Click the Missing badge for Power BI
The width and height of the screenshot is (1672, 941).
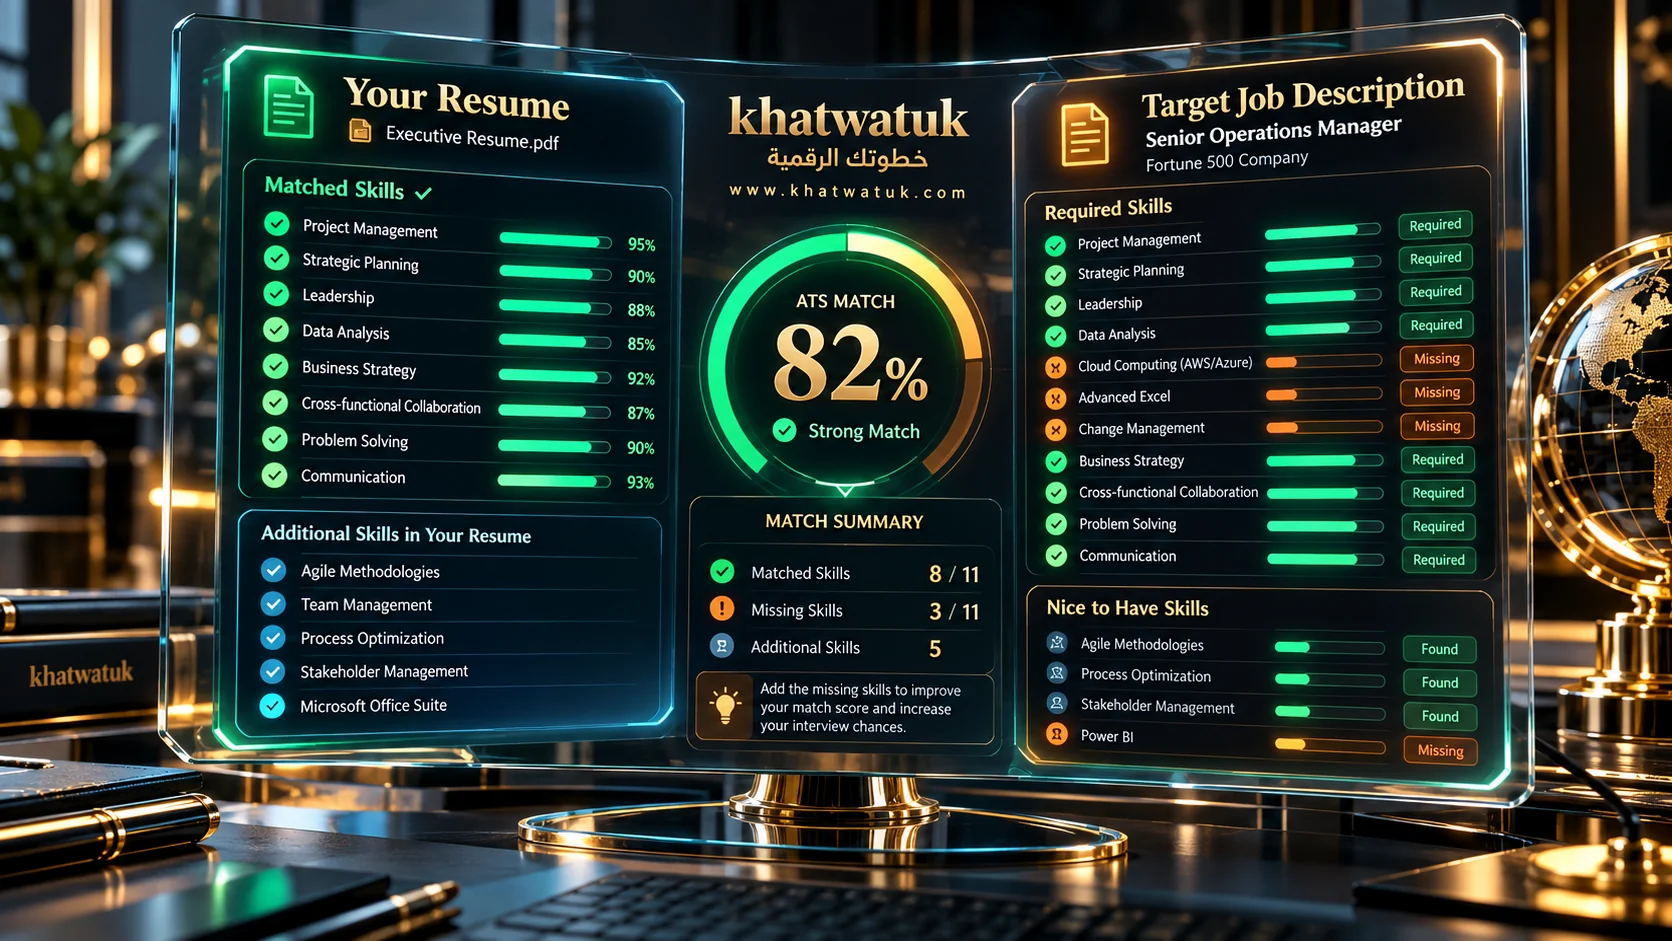point(1440,750)
